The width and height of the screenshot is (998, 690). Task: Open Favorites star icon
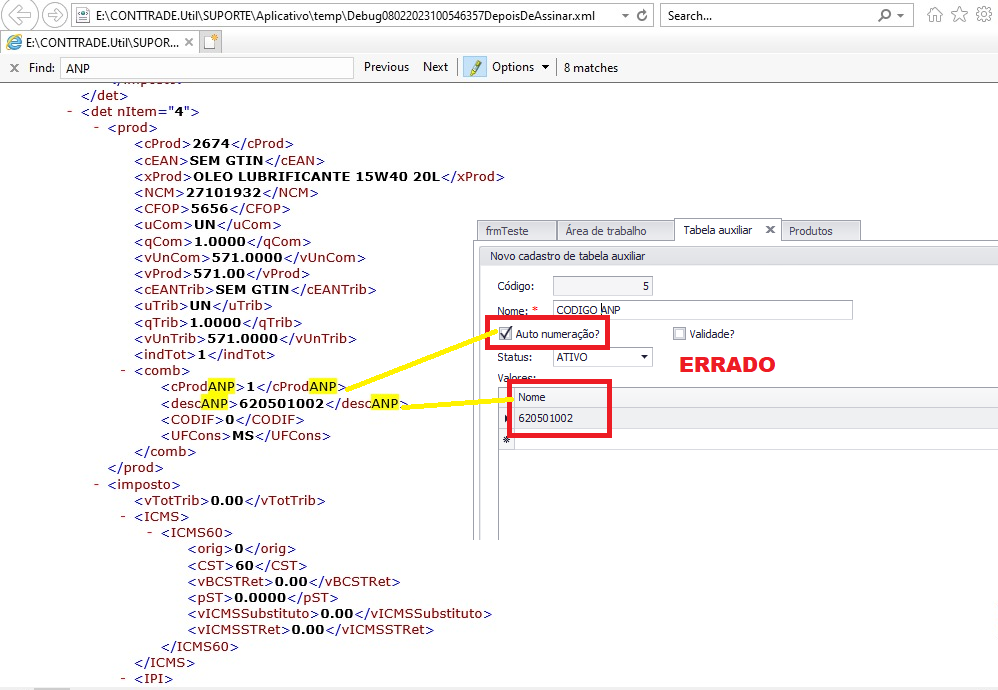959,15
